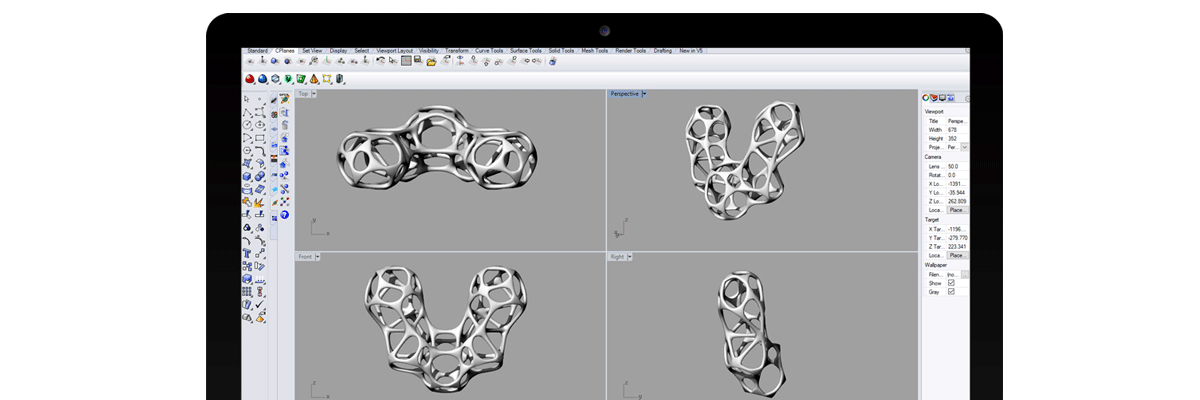The width and height of the screenshot is (1200, 400).
Task: Click the red sphere icon
Action: (x=250, y=79)
